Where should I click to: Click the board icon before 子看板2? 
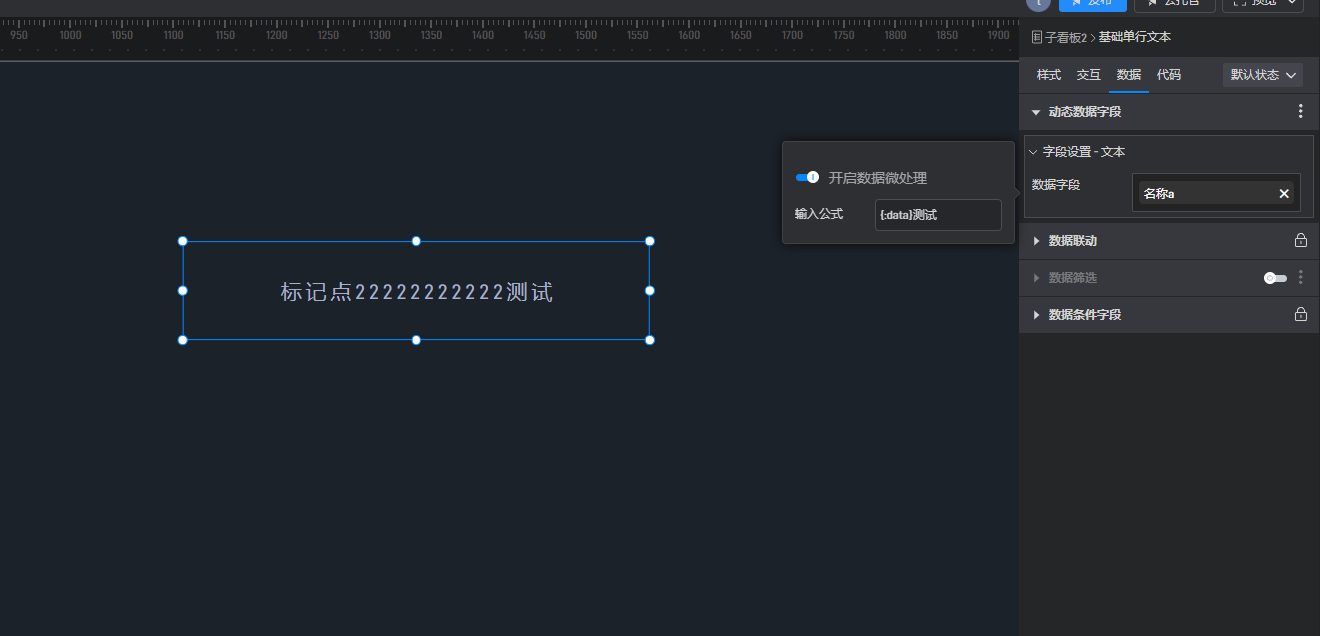coord(1037,37)
